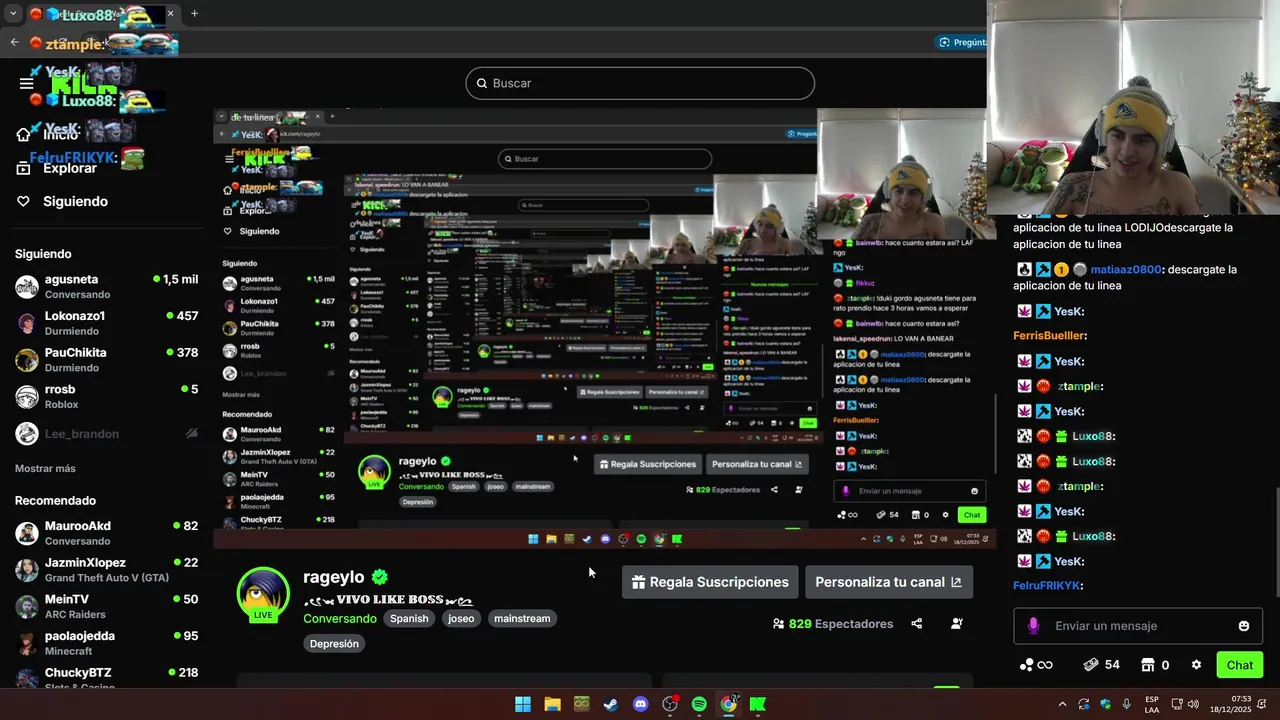Open Steam from the taskbar
The width and height of the screenshot is (1280, 720).
(610, 704)
